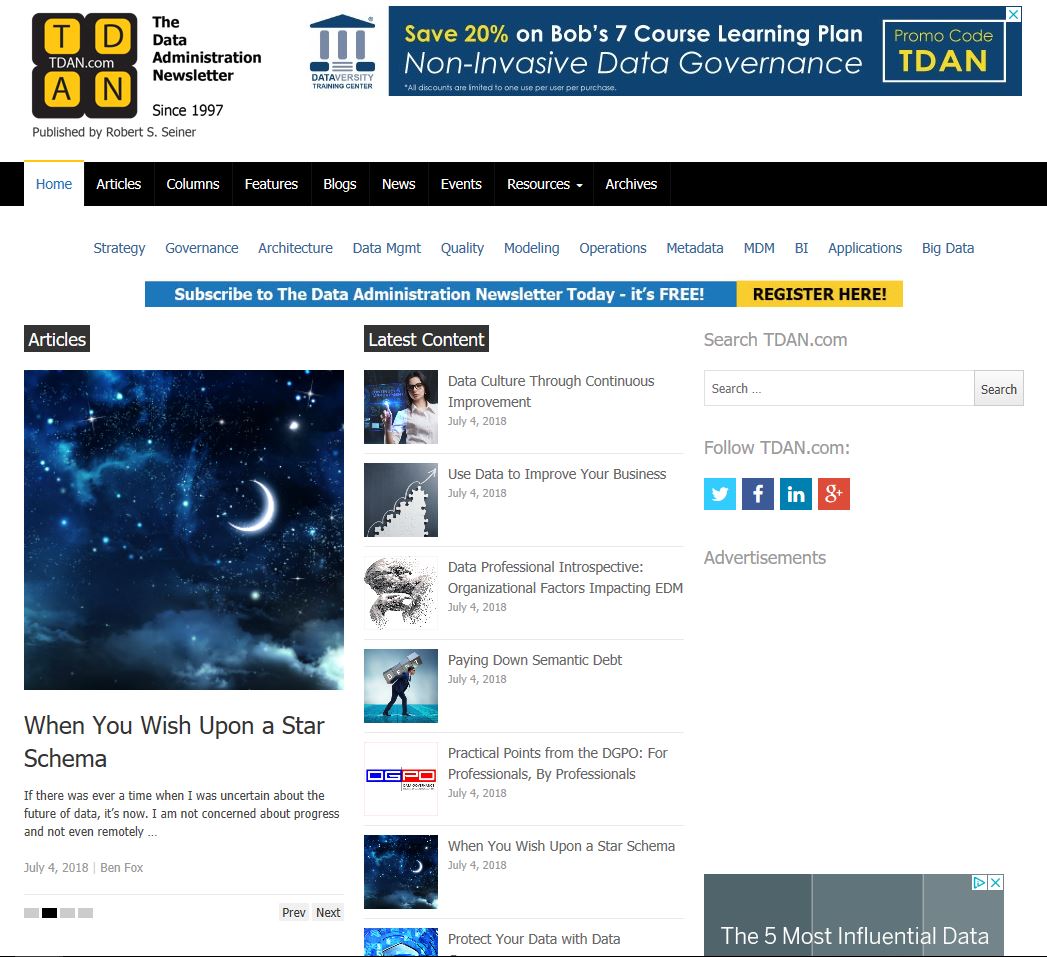This screenshot has width=1047, height=957.
Task: Expand the Resources dropdown menu
Action: (544, 184)
